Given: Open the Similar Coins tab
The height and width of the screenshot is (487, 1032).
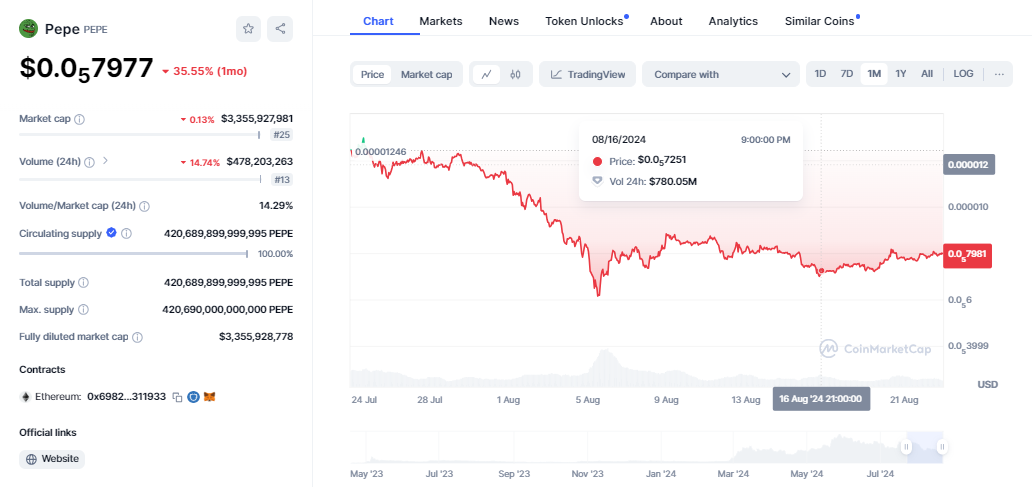Looking at the screenshot, I should [819, 21].
